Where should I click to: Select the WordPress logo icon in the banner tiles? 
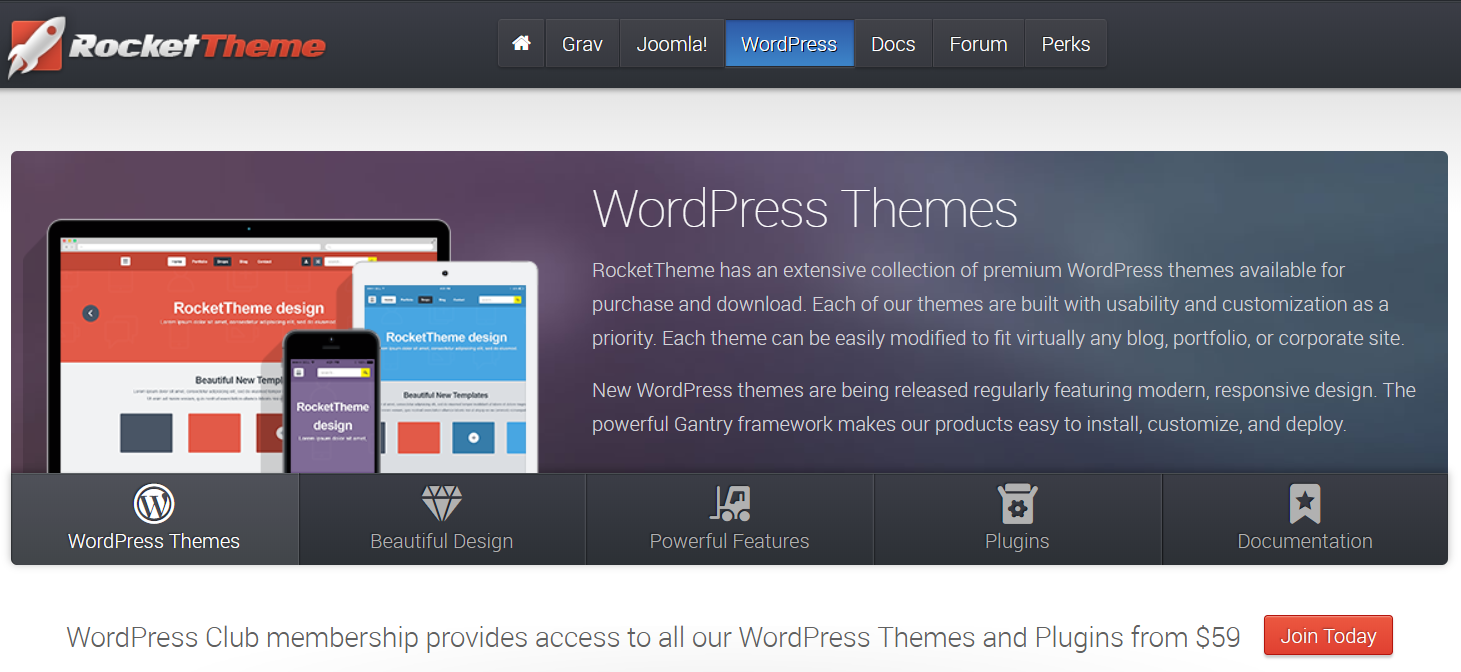point(153,505)
